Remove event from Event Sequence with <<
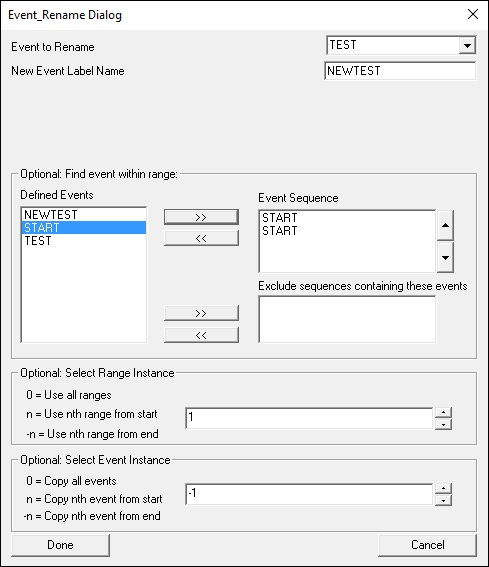This screenshot has height=567, width=489. tap(201, 238)
